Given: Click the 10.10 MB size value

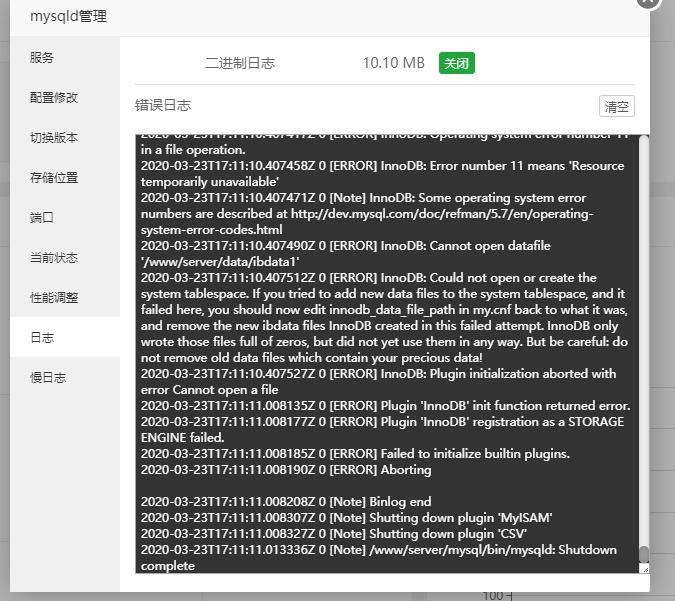Looking at the screenshot, I should tap(393, 63).
